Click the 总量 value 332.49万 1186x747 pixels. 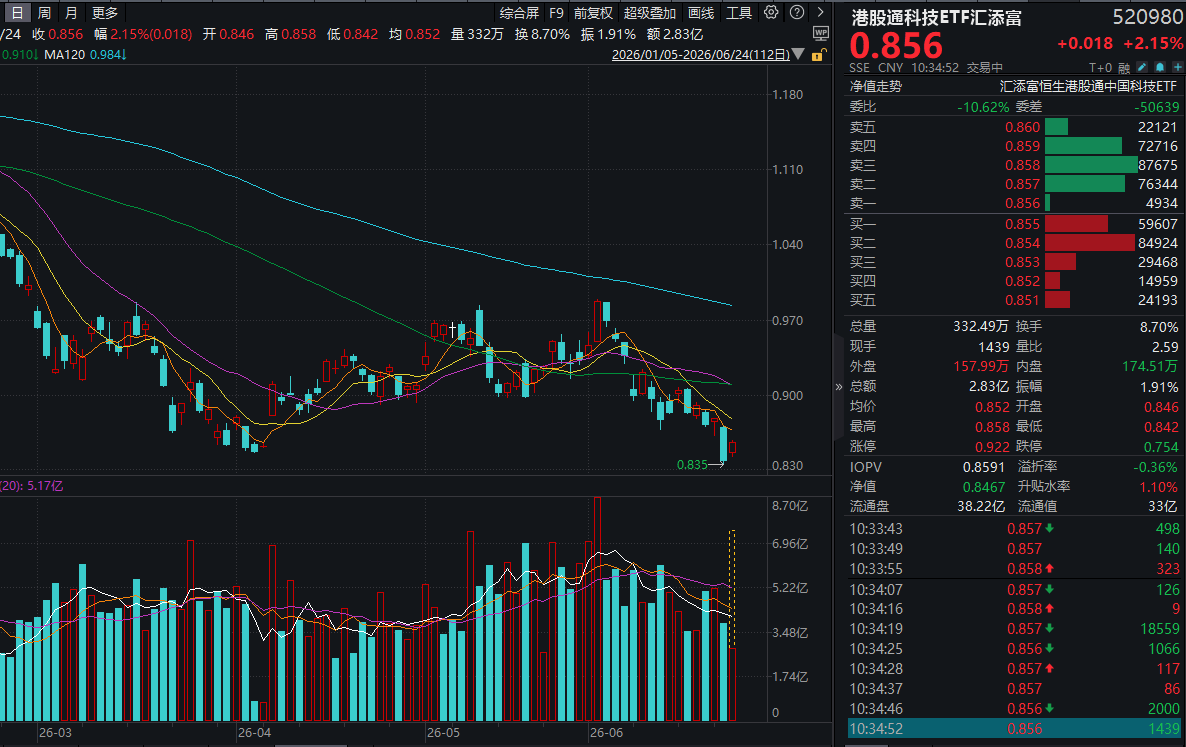980,326
